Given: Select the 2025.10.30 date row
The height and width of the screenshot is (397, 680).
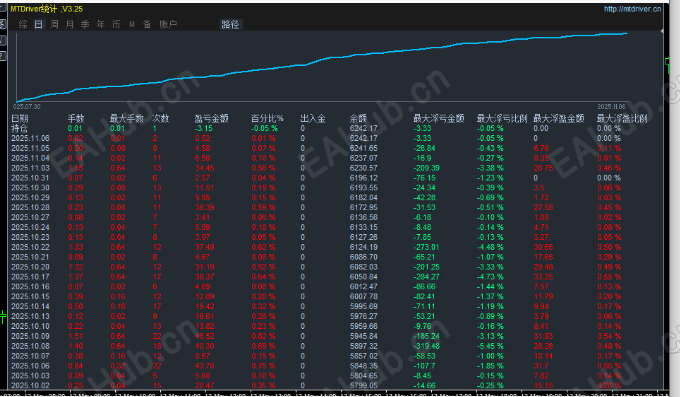Looking at the screenshot, I should click(x=30, y=188).
